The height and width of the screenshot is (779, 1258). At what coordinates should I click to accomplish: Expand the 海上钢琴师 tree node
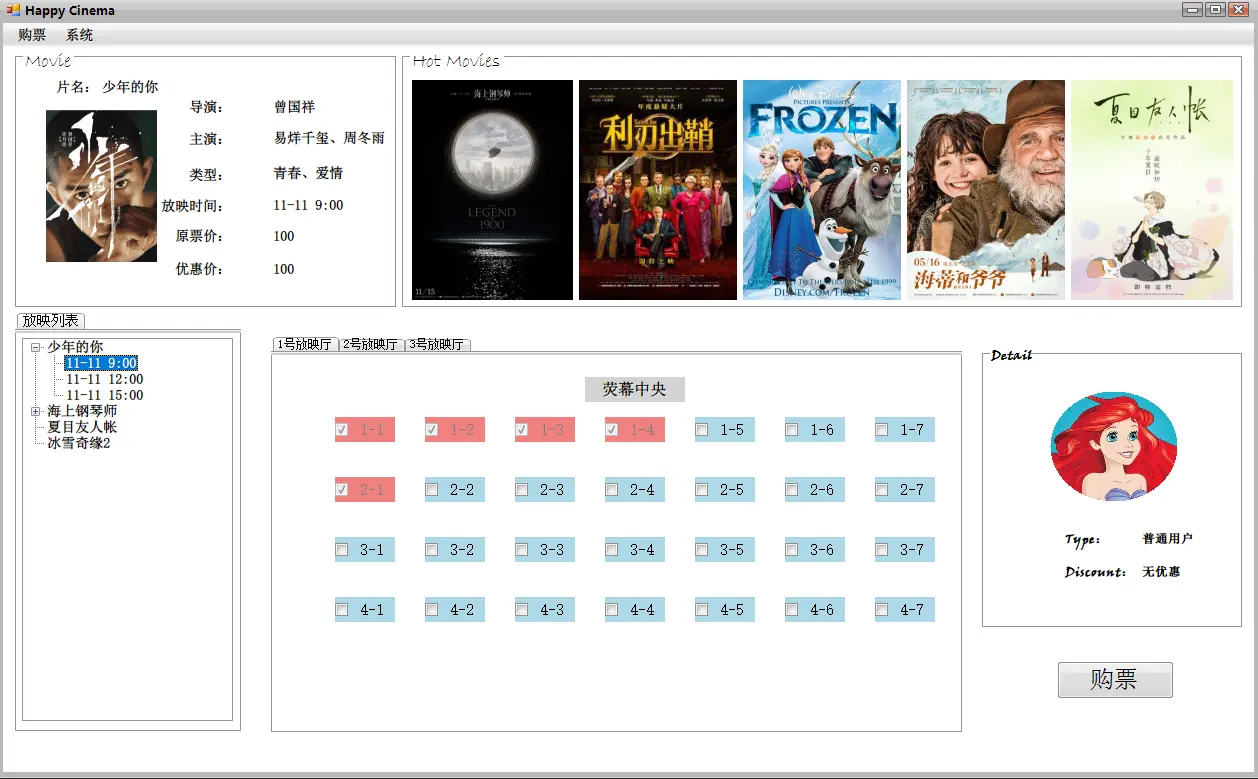(36, 411)
